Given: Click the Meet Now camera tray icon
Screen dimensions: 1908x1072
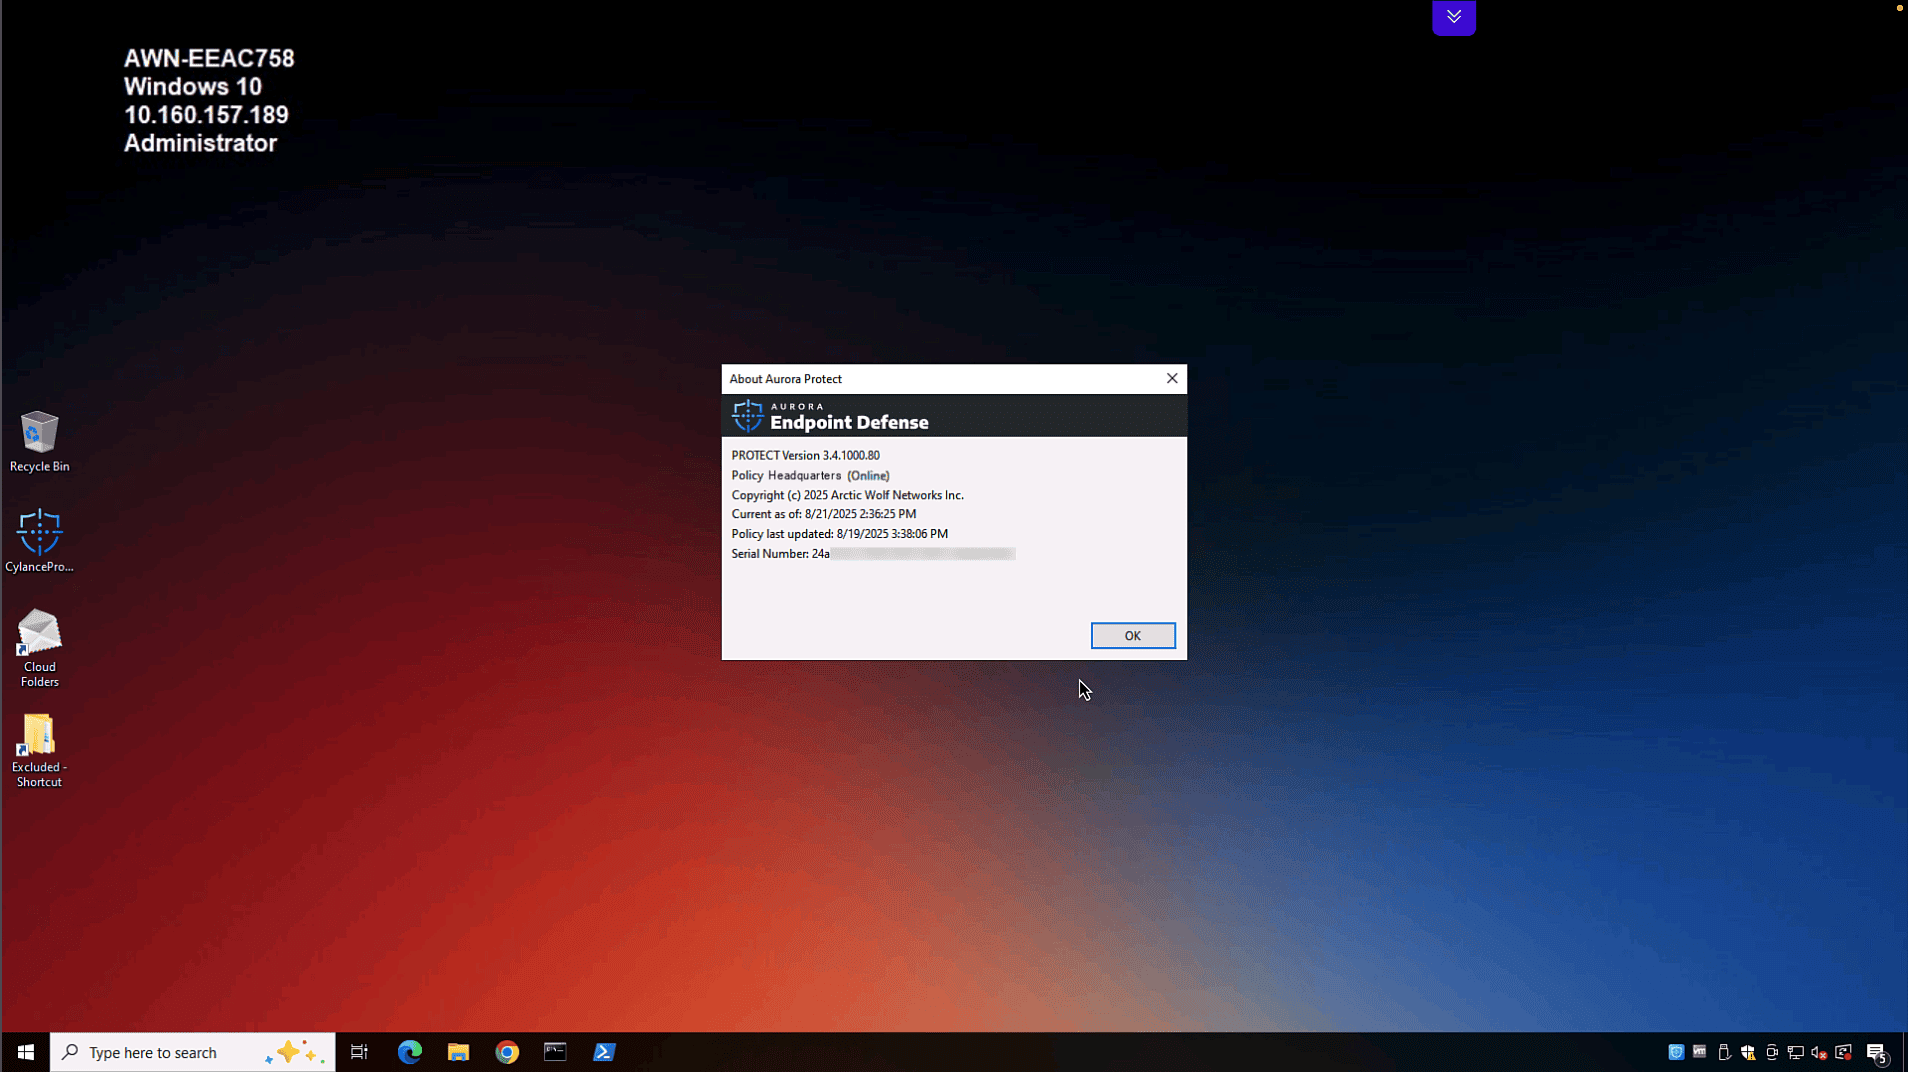Looking at the screenshot, I should coord(1772,1052).
